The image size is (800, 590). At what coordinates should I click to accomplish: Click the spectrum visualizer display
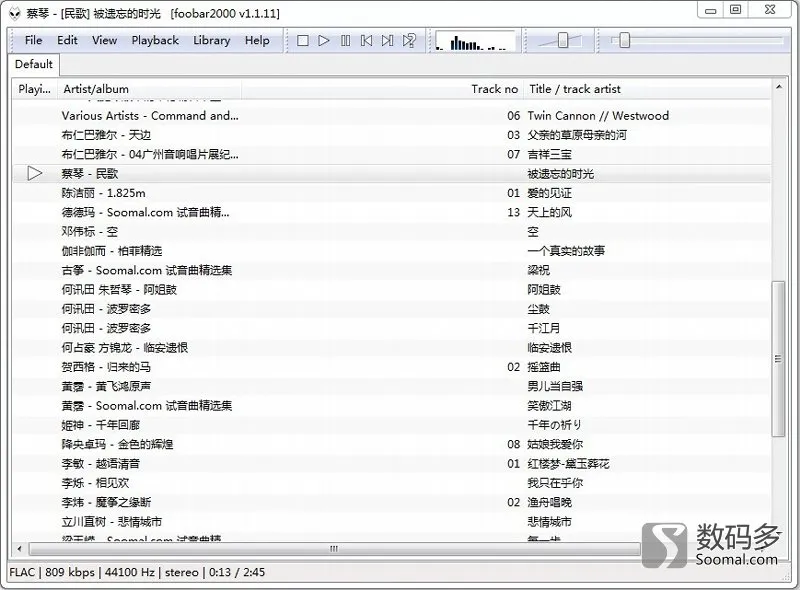[x=476, y=40]
